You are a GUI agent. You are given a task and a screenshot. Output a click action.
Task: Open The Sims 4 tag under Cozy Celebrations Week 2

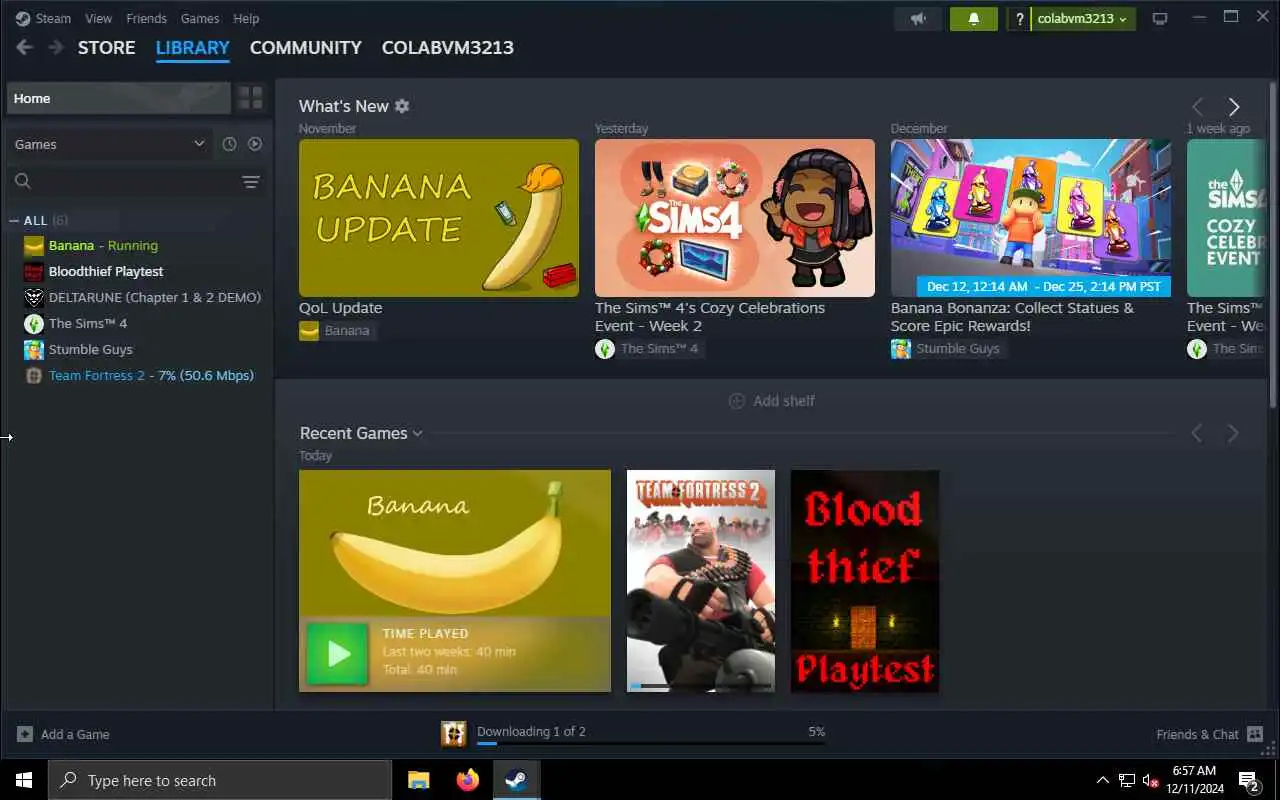(649, 348)
